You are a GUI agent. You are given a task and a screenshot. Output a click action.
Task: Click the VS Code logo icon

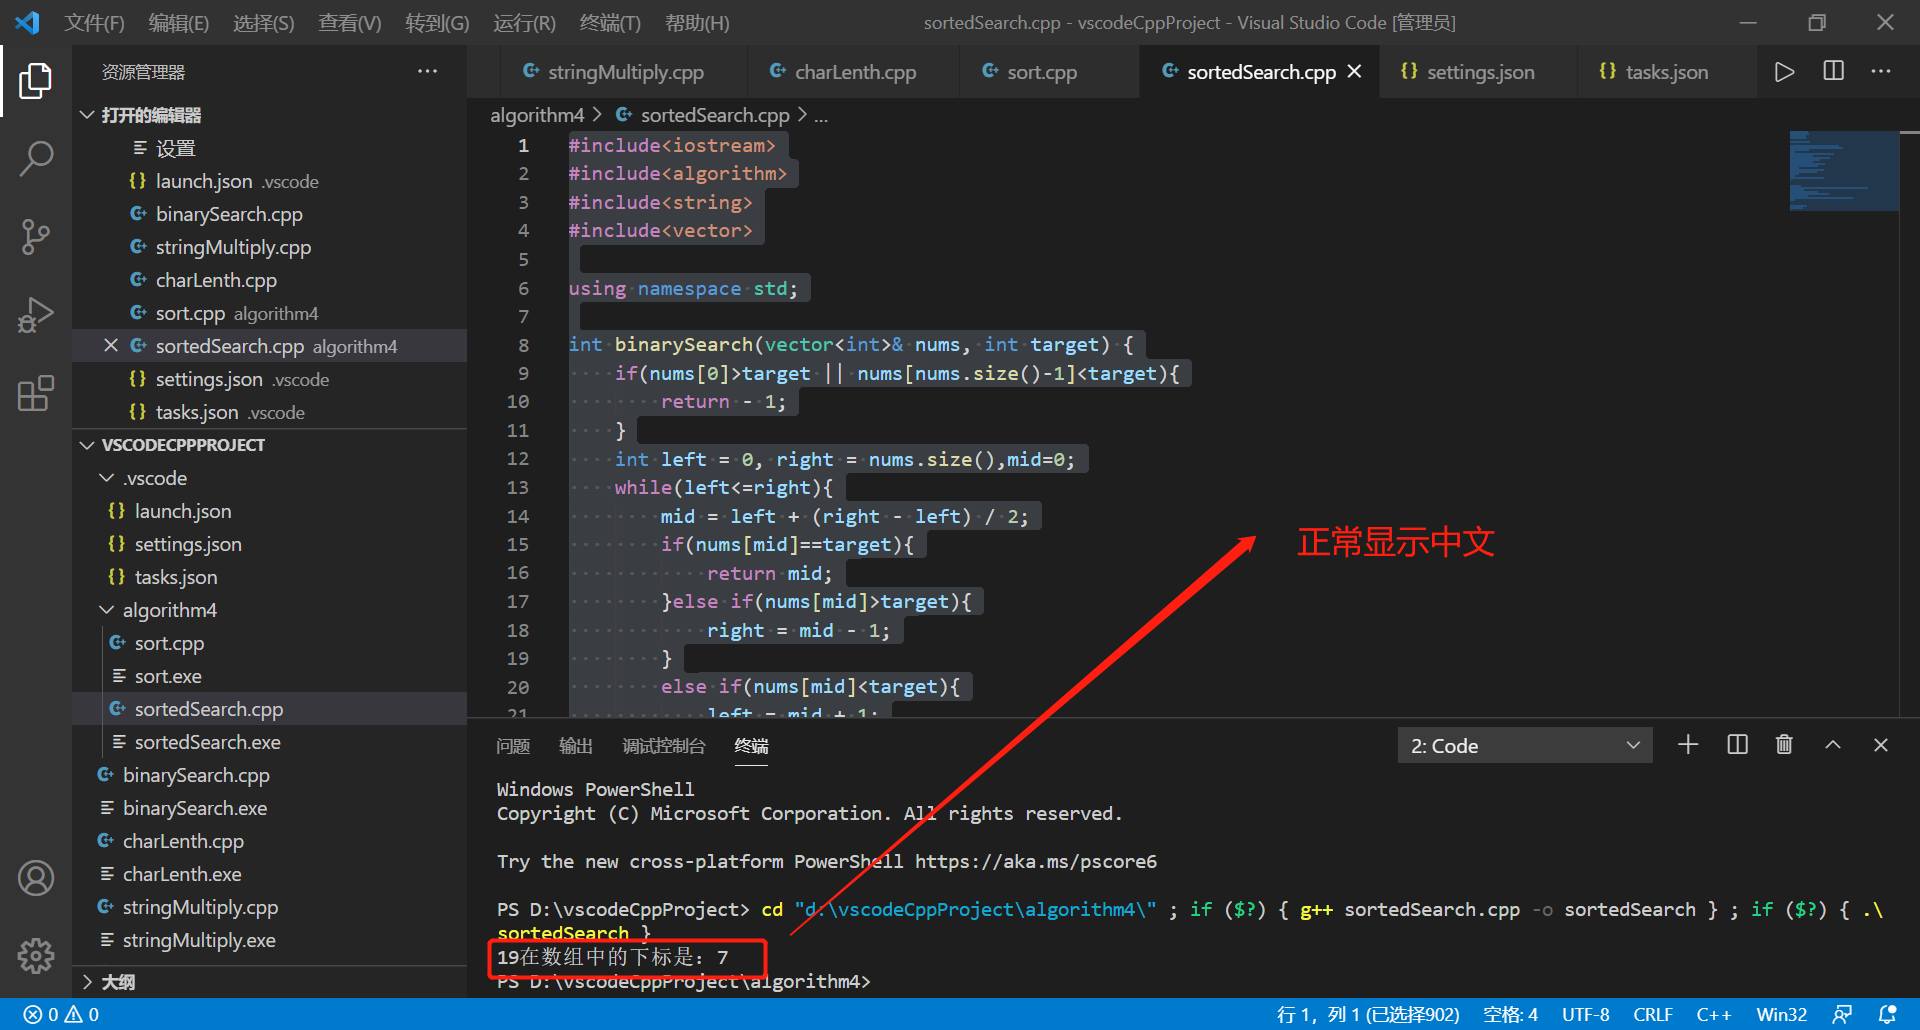(28, 22)
